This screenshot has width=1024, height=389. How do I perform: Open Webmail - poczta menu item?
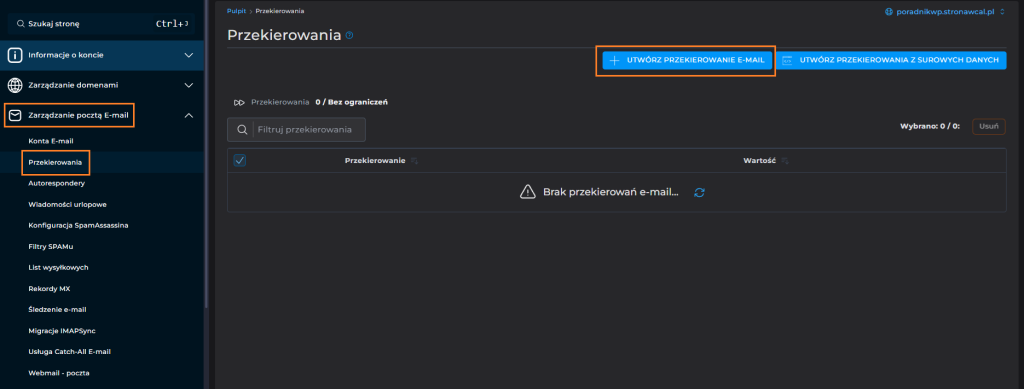(59, 373)
